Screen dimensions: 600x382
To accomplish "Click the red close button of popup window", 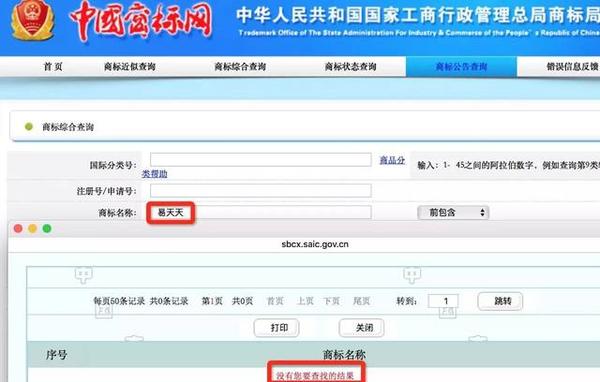I will 18,229.
